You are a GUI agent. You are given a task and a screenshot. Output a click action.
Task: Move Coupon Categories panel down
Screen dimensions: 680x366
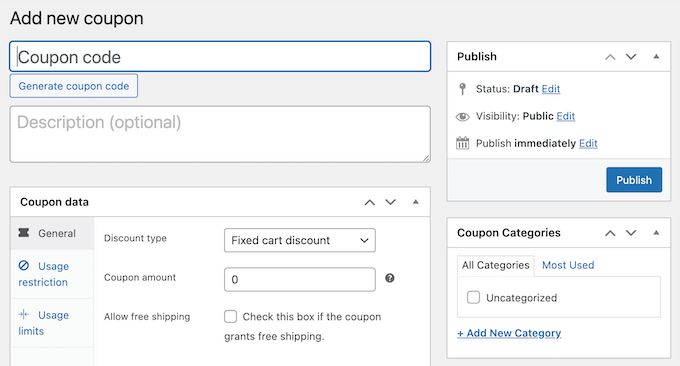[631, 233]
